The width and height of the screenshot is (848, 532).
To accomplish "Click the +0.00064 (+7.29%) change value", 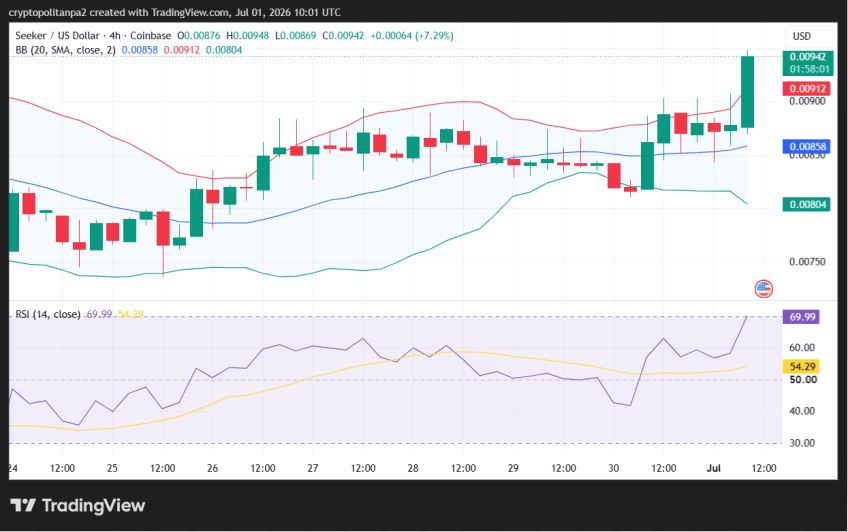I will coord(412,36).
